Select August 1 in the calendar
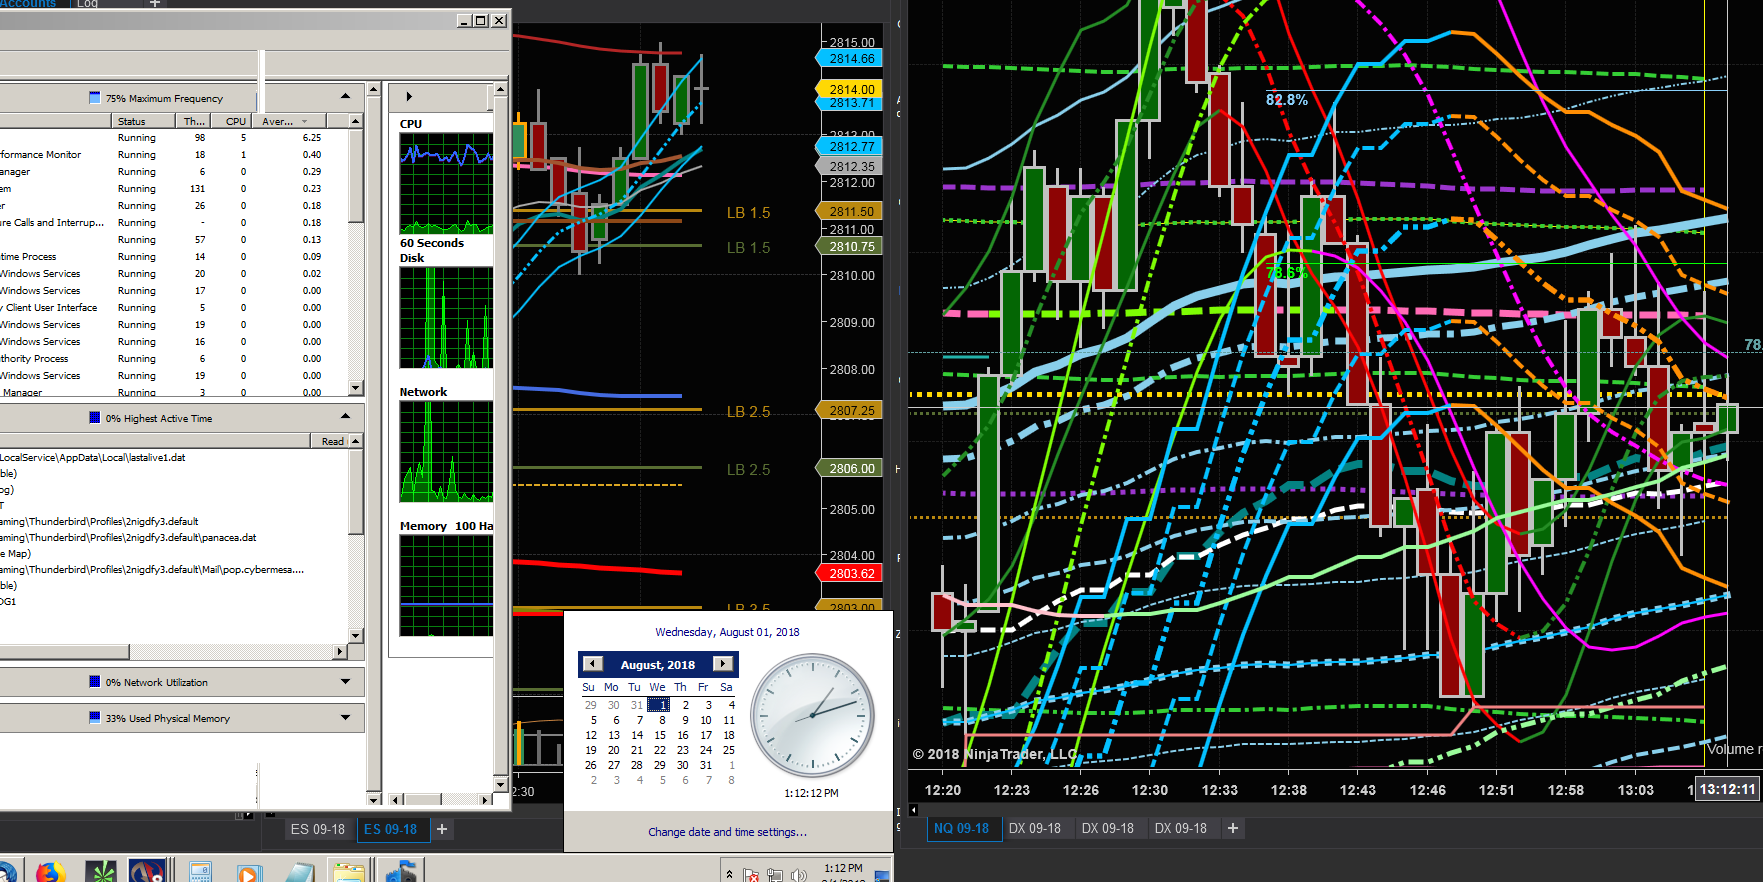 660,705
